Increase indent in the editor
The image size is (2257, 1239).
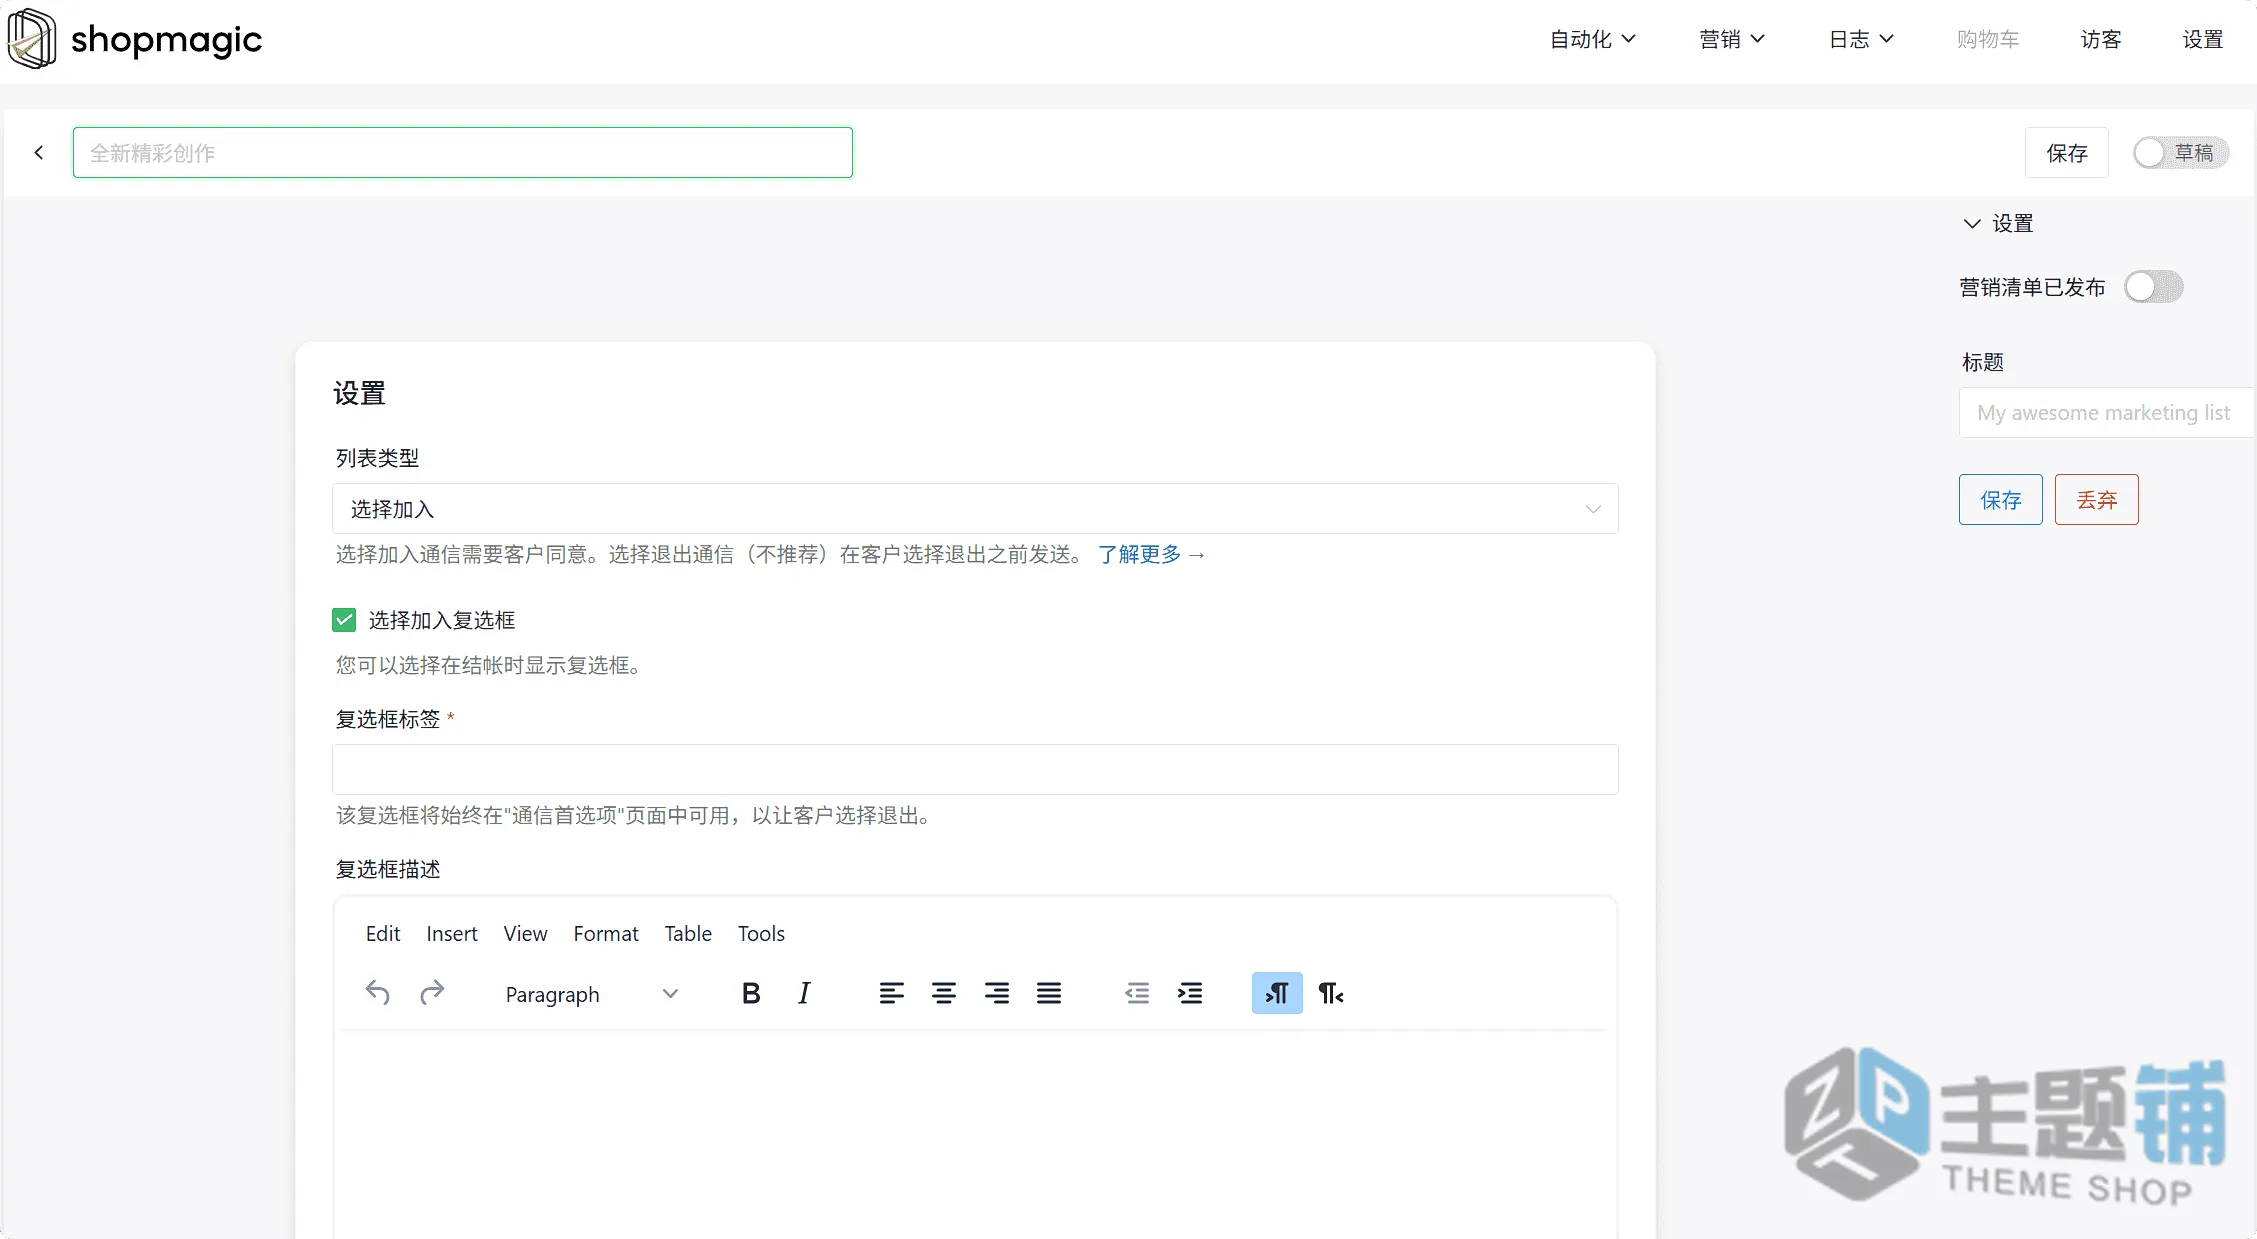pyautogui.click(x=1190, y=993)
